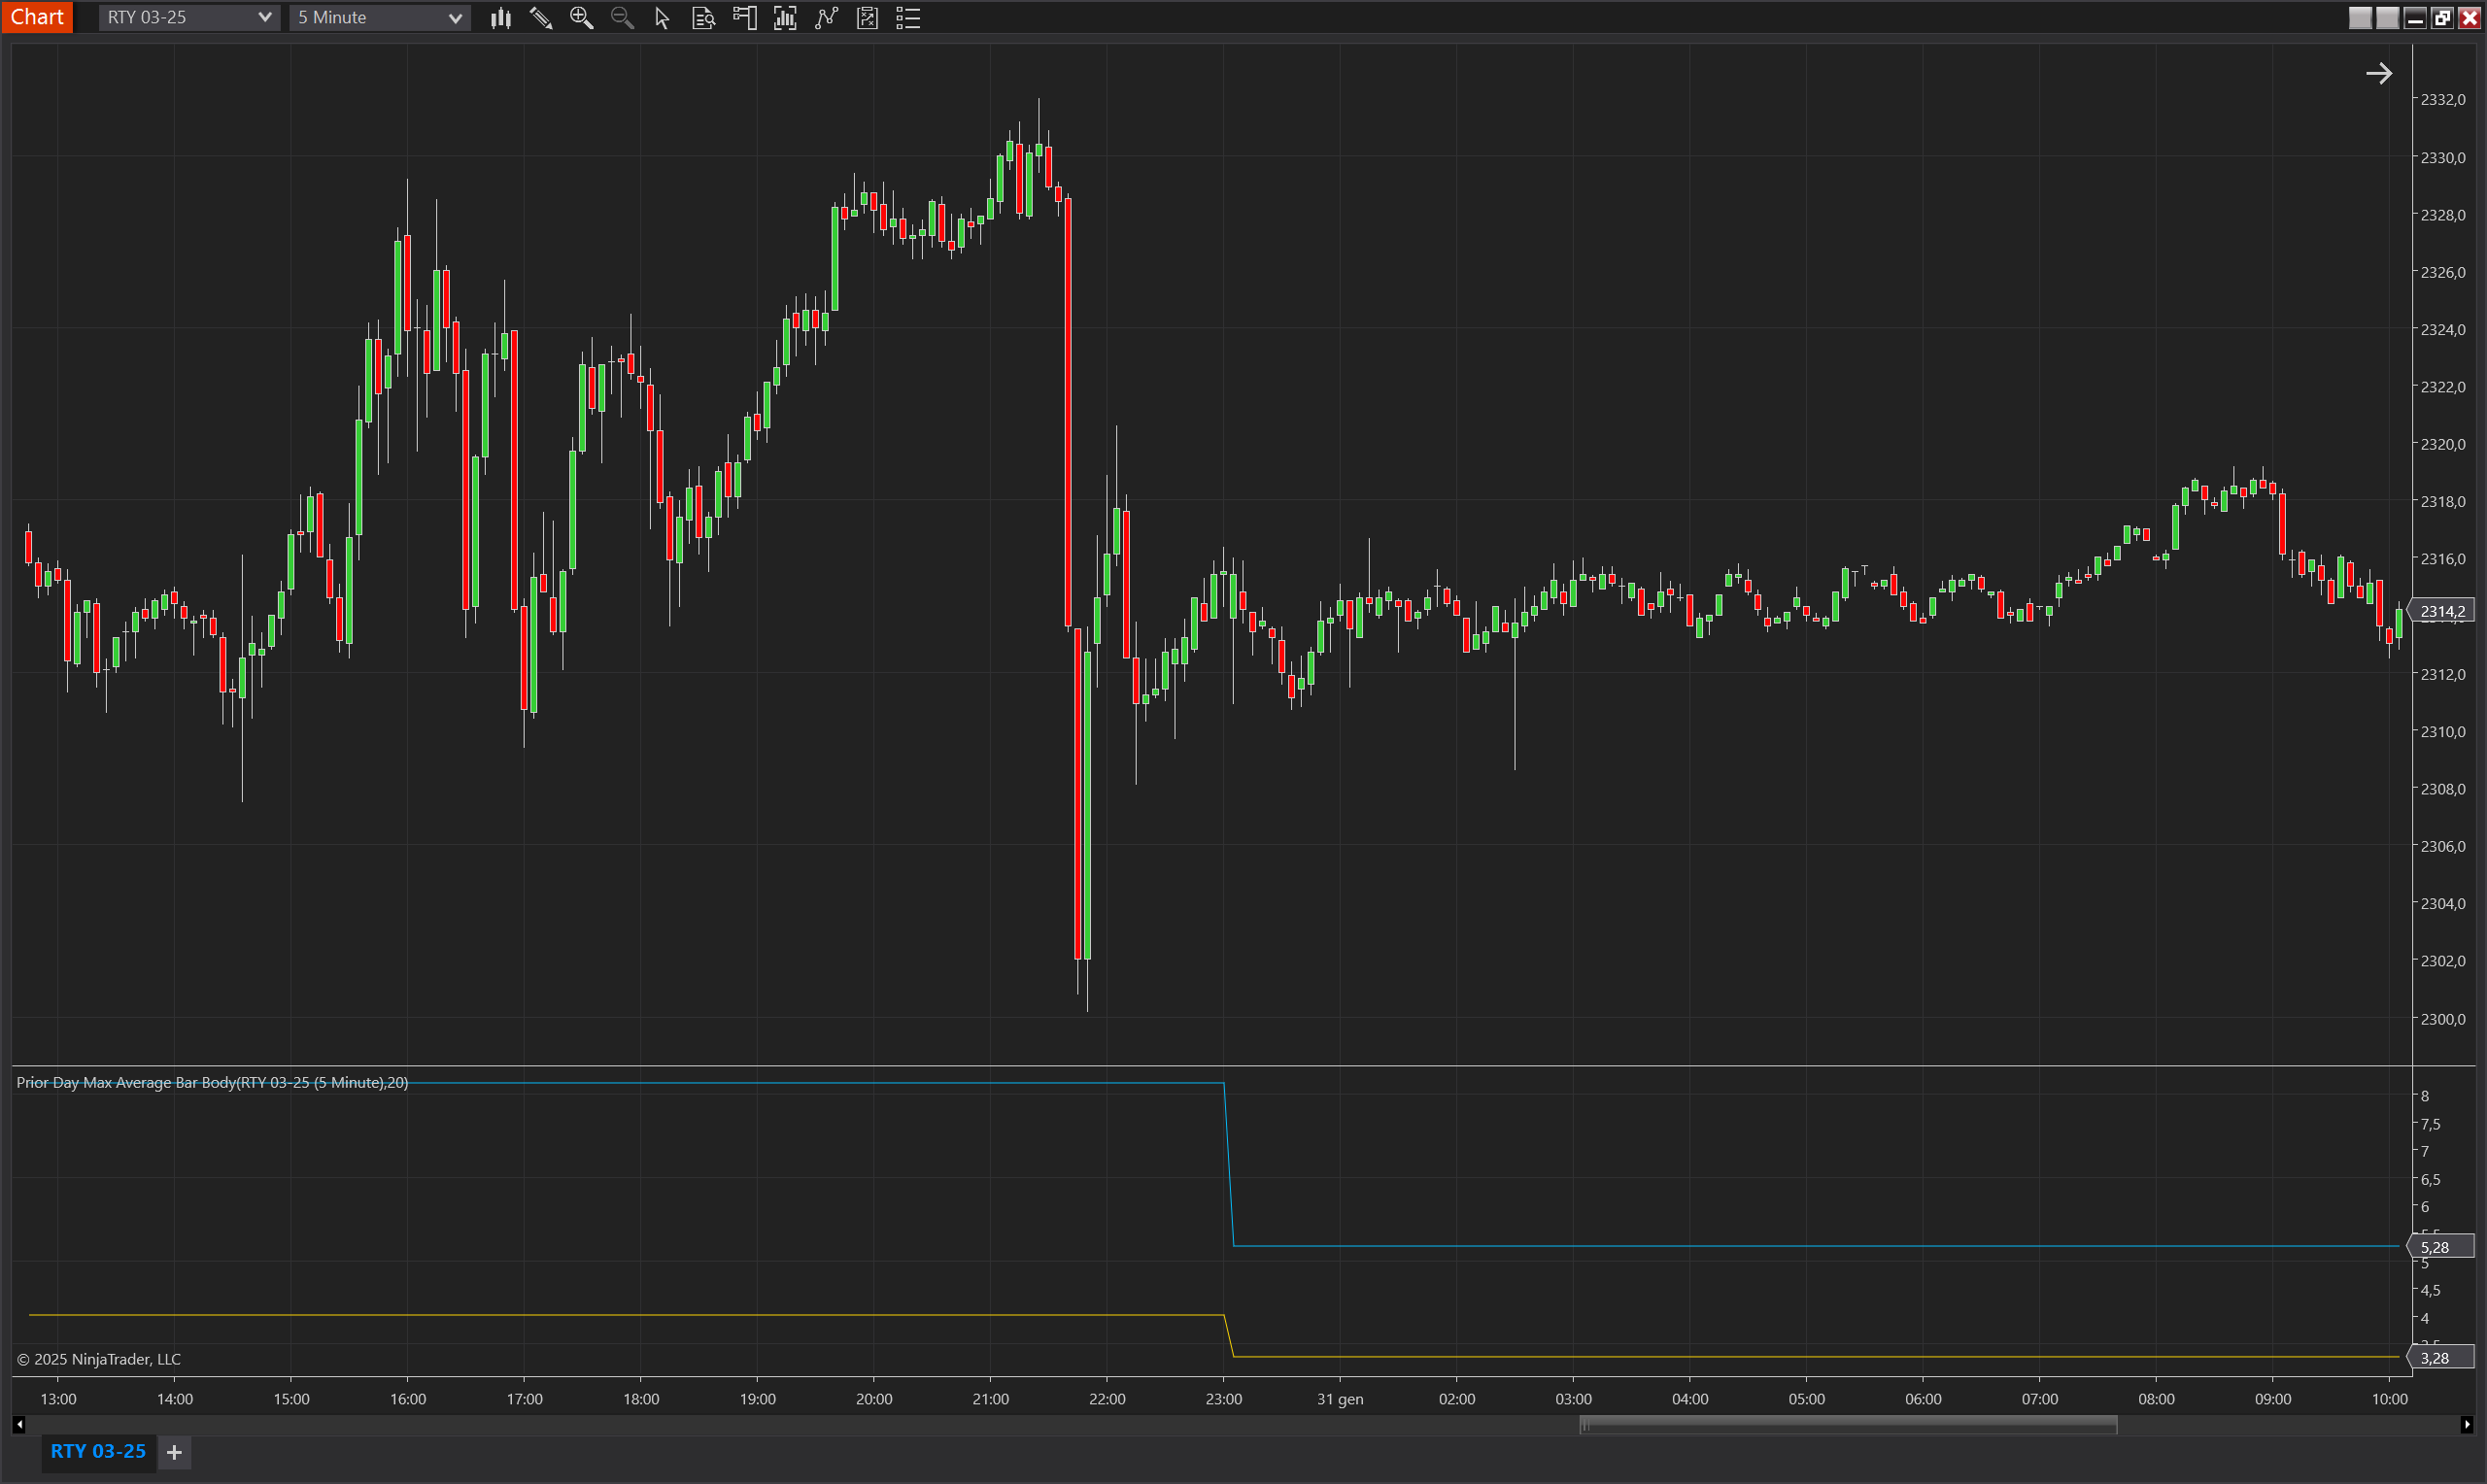
Task: Click the orange Chart menu label
Action: point(37,17)
